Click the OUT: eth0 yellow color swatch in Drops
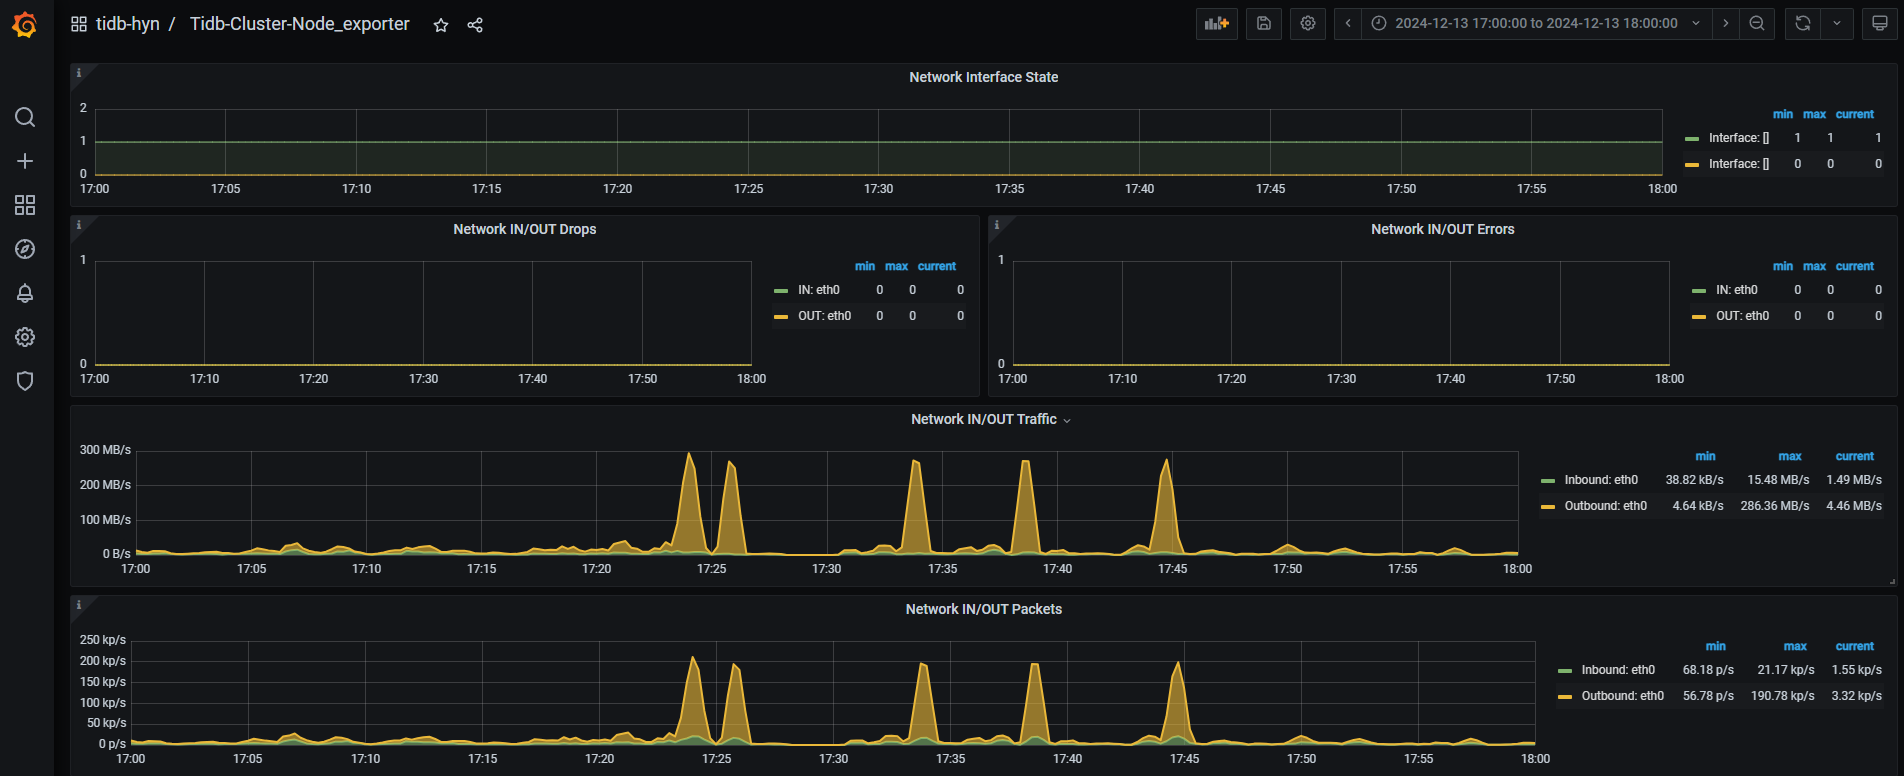This screenshot has height=776, width=1904. 781,316
